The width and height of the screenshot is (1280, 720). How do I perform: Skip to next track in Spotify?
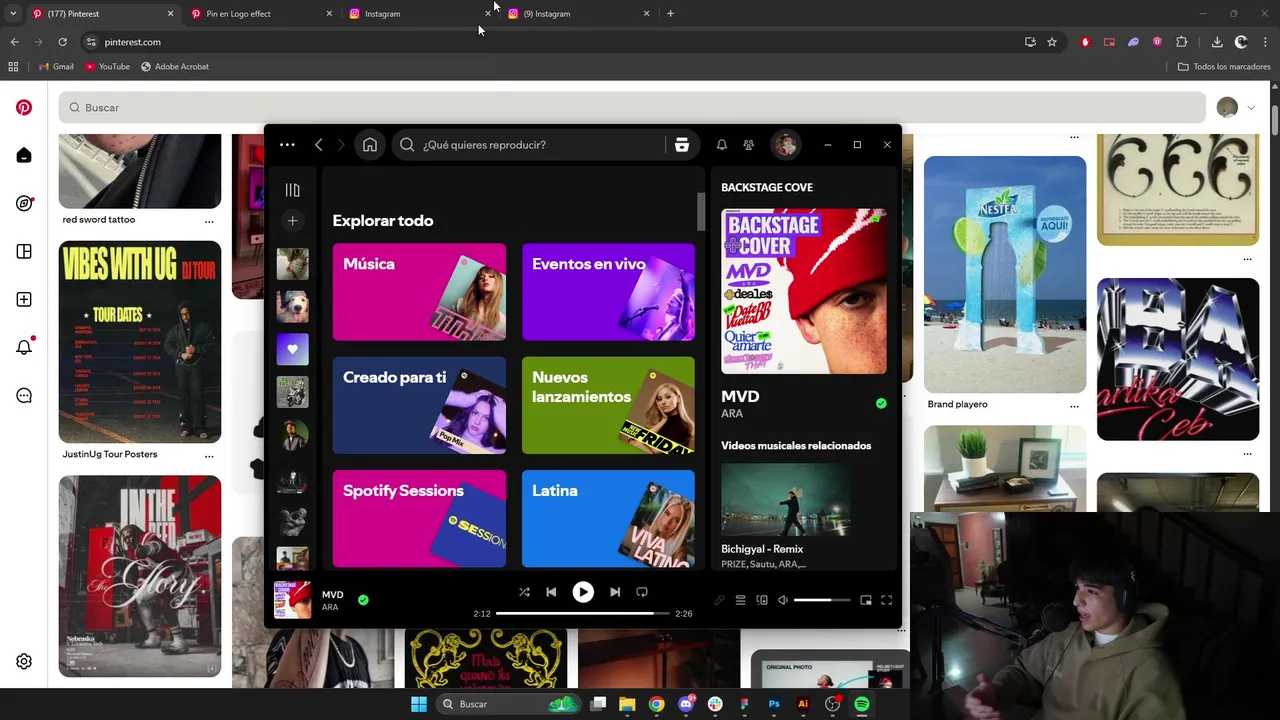click(x=615, y=592)
